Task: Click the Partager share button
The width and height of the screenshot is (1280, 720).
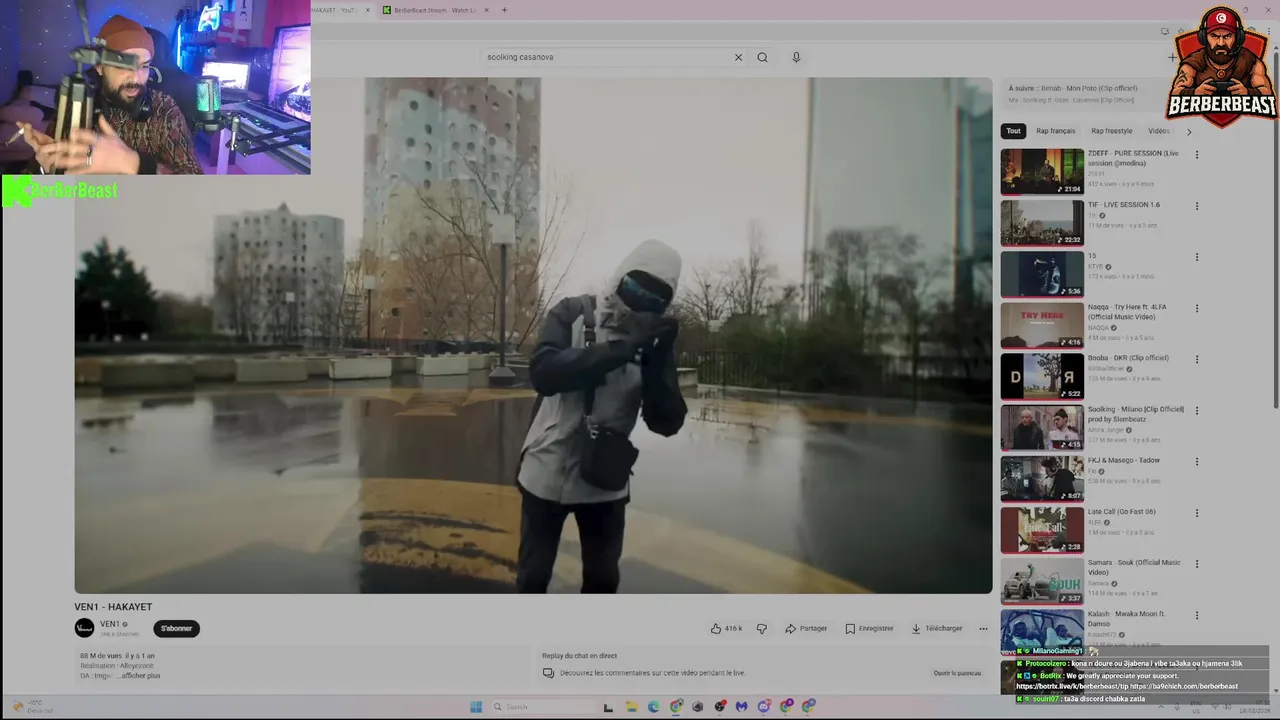Action: tap(806, 628)
